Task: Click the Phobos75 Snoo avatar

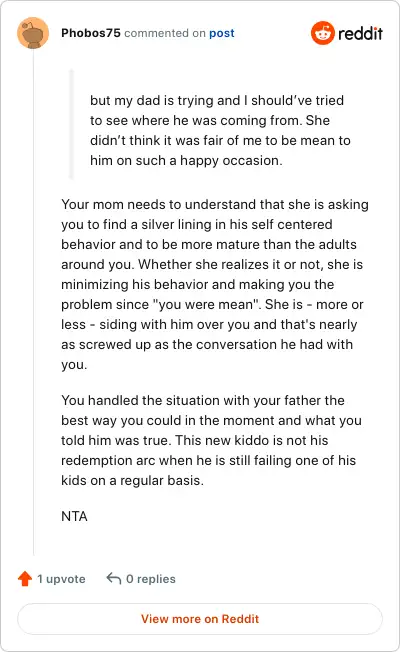Action: (33, 33)
